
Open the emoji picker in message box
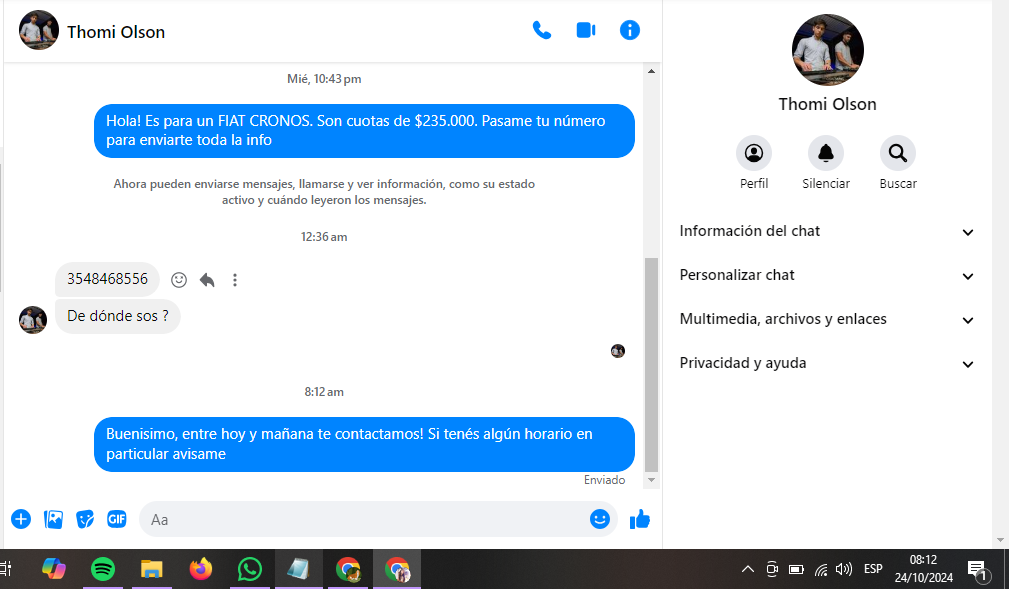[x=600, y=519]
